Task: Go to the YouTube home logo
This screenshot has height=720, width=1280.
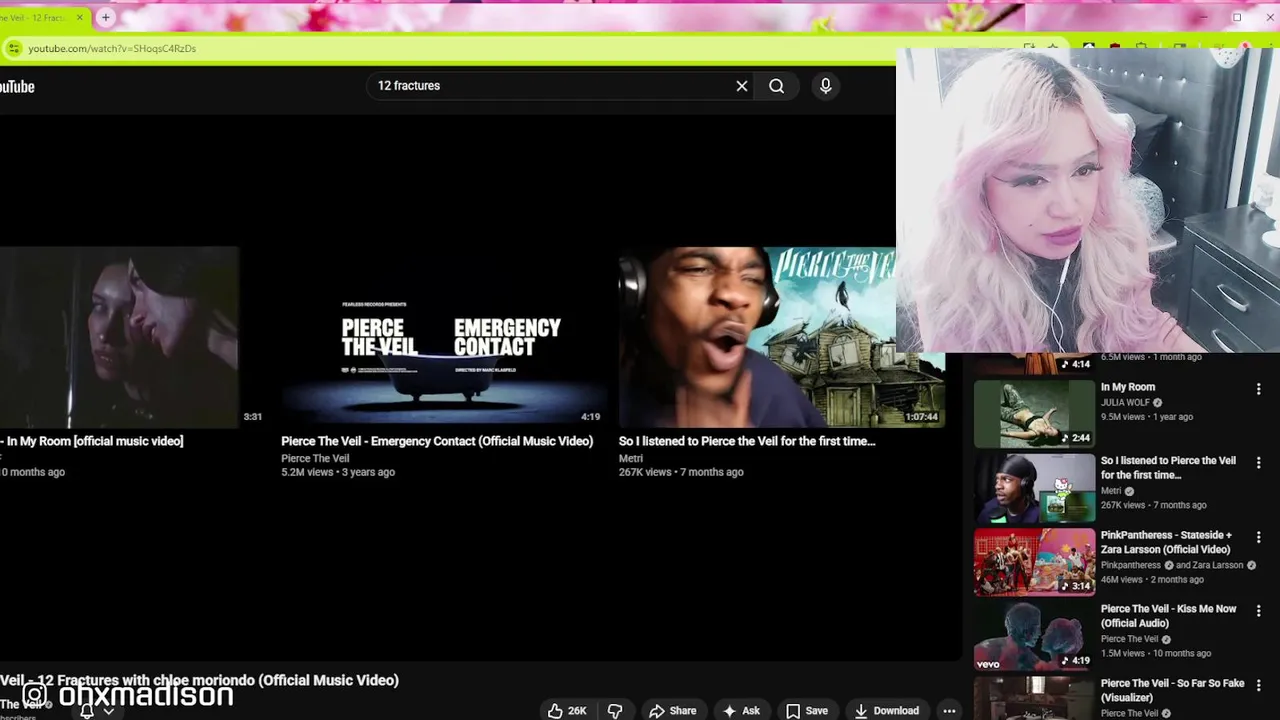Action: click(x=17, y=87)
